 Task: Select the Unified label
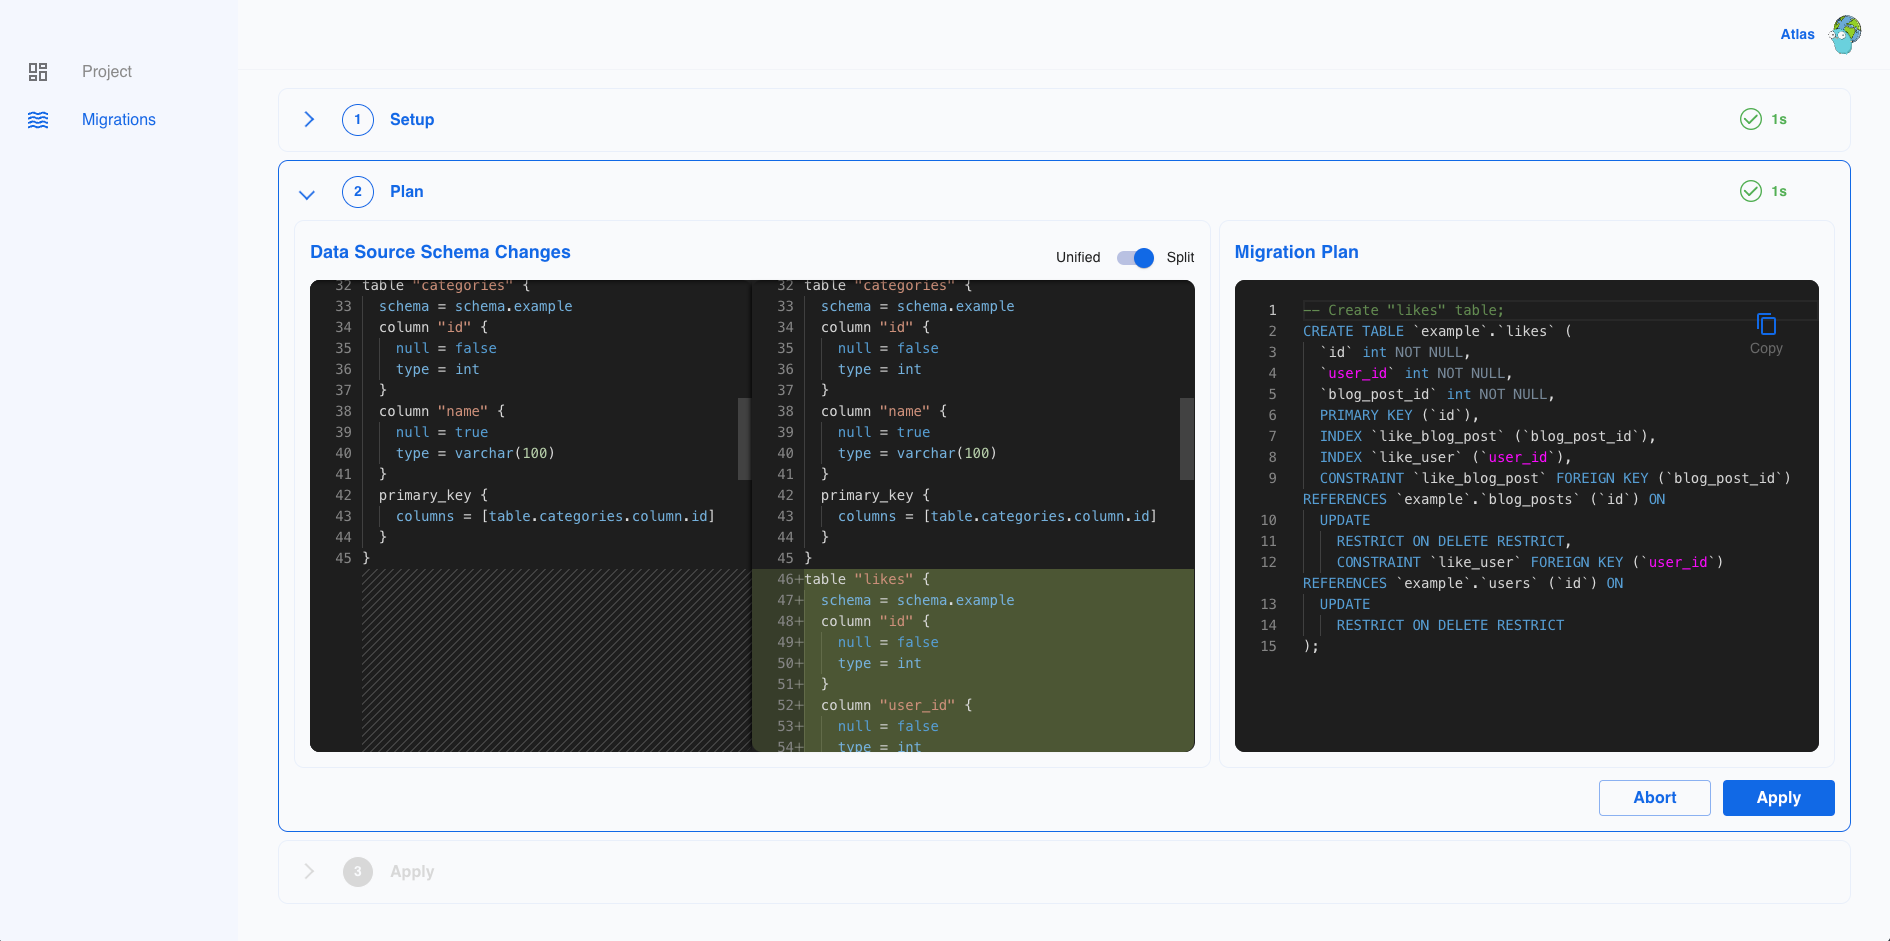(1078, 258)
